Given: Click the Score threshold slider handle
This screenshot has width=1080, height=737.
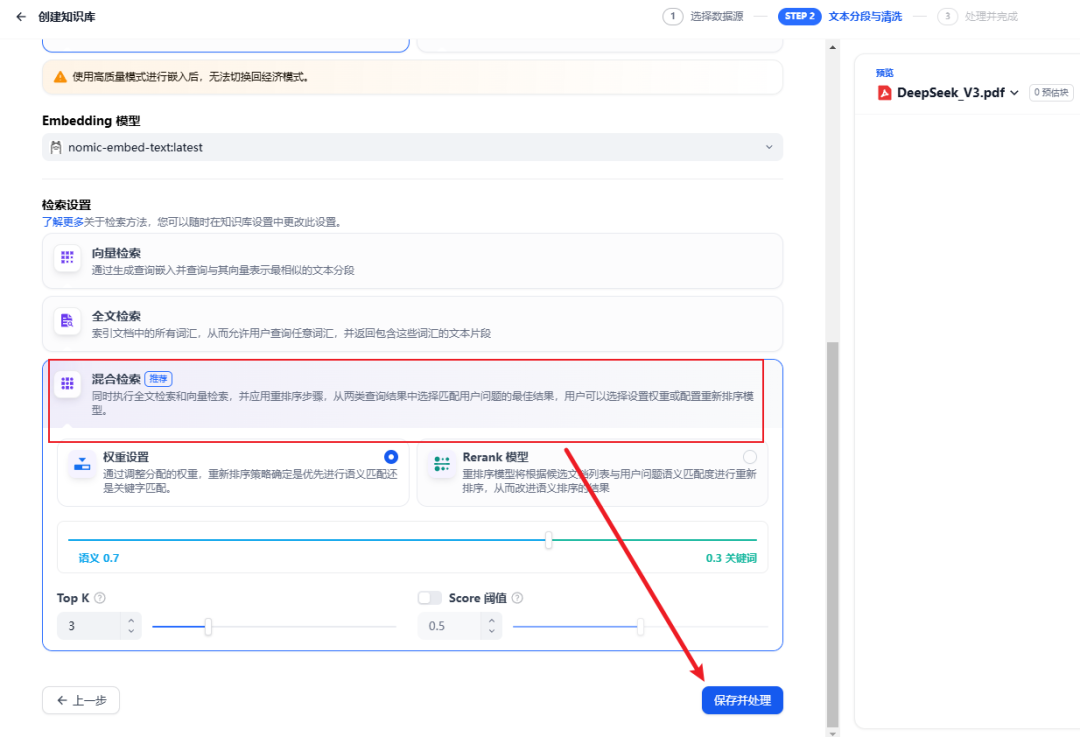Looking at the screenshot, I should coord(641,626).
